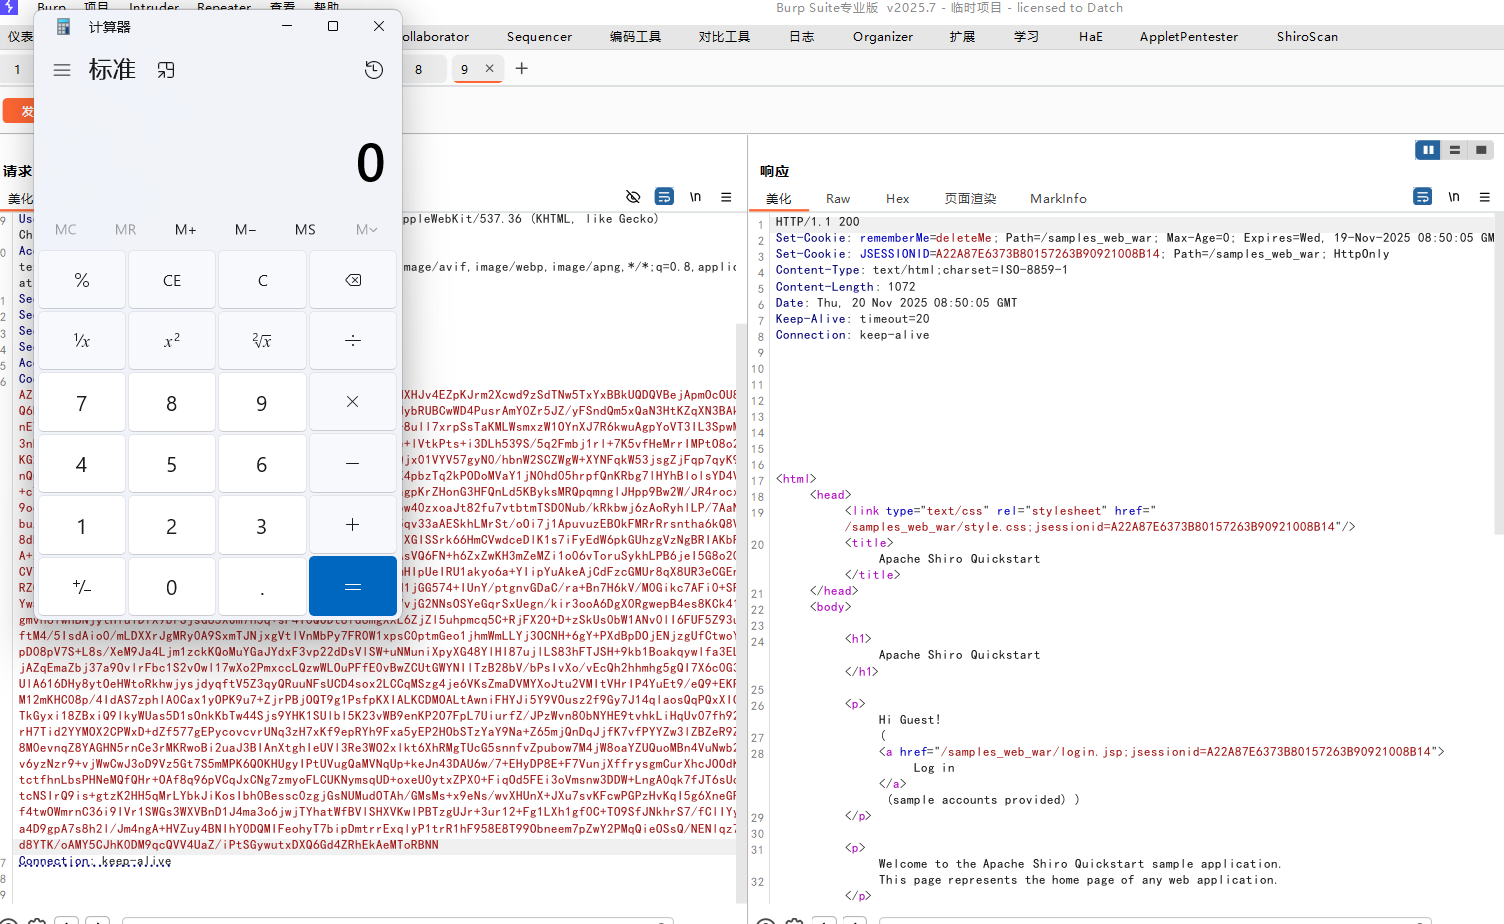Image resolution: width=1504 pixels, height=924 pixels.
Task: Click the decimal point key
Action: (x=262, y=586)
